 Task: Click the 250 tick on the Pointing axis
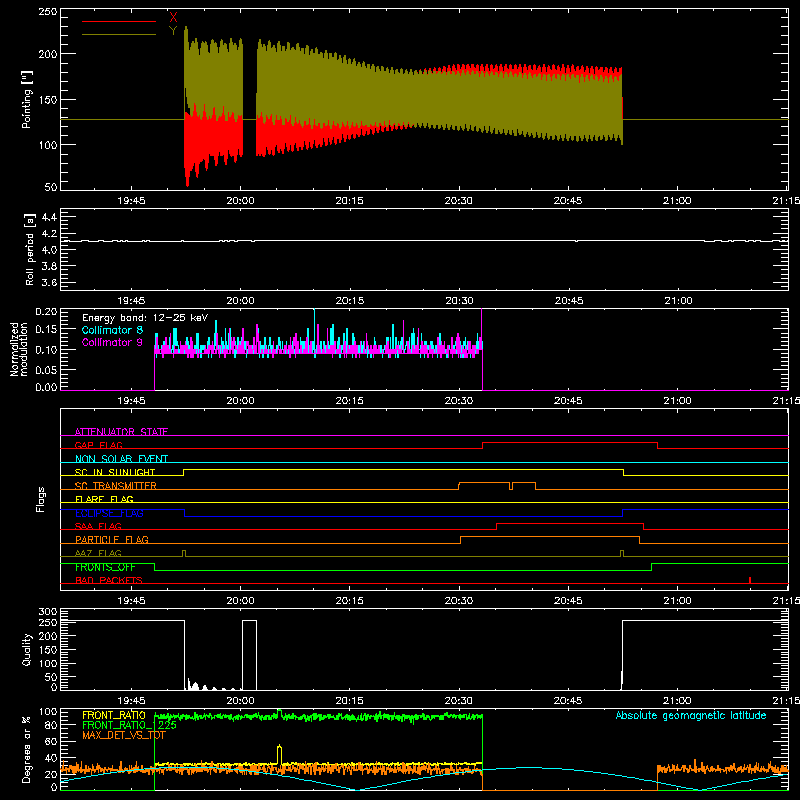click(x=48, y=11)
